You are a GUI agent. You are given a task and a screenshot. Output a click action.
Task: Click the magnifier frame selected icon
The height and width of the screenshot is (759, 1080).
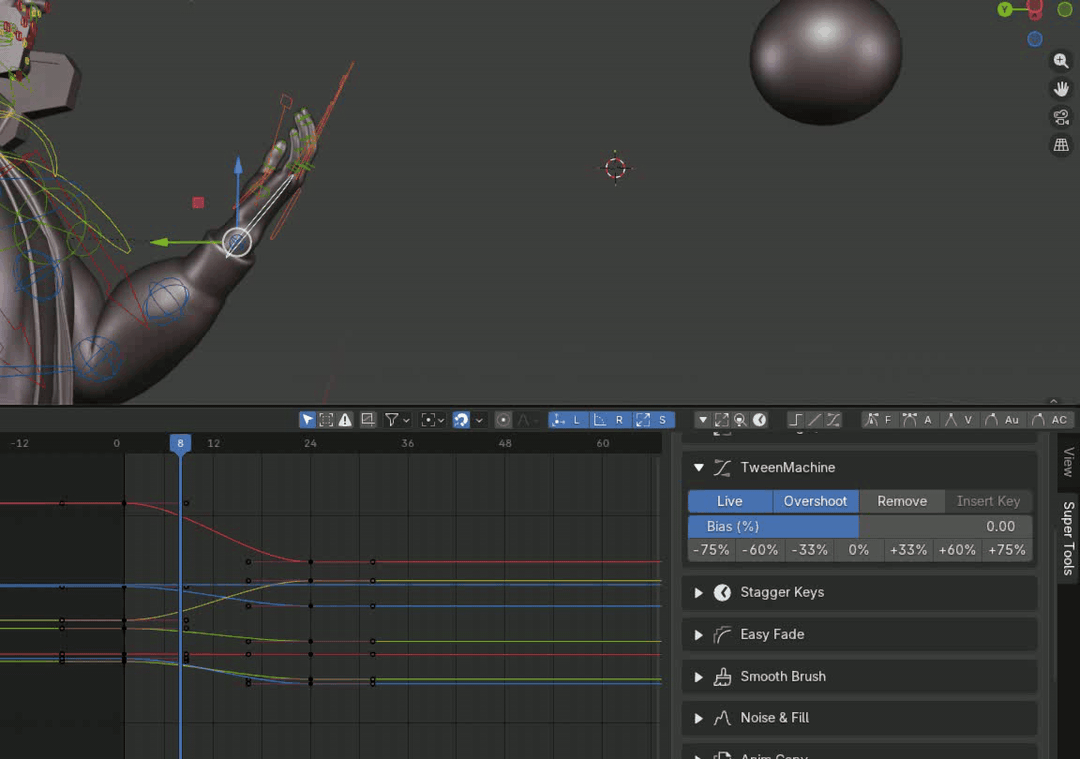point(740,419)
